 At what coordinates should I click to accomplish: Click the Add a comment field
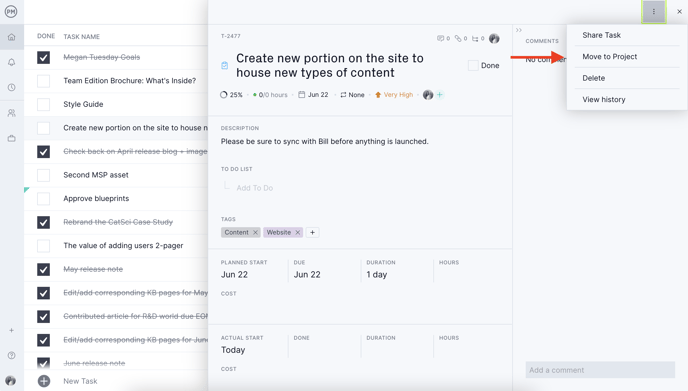coord(600,370)
